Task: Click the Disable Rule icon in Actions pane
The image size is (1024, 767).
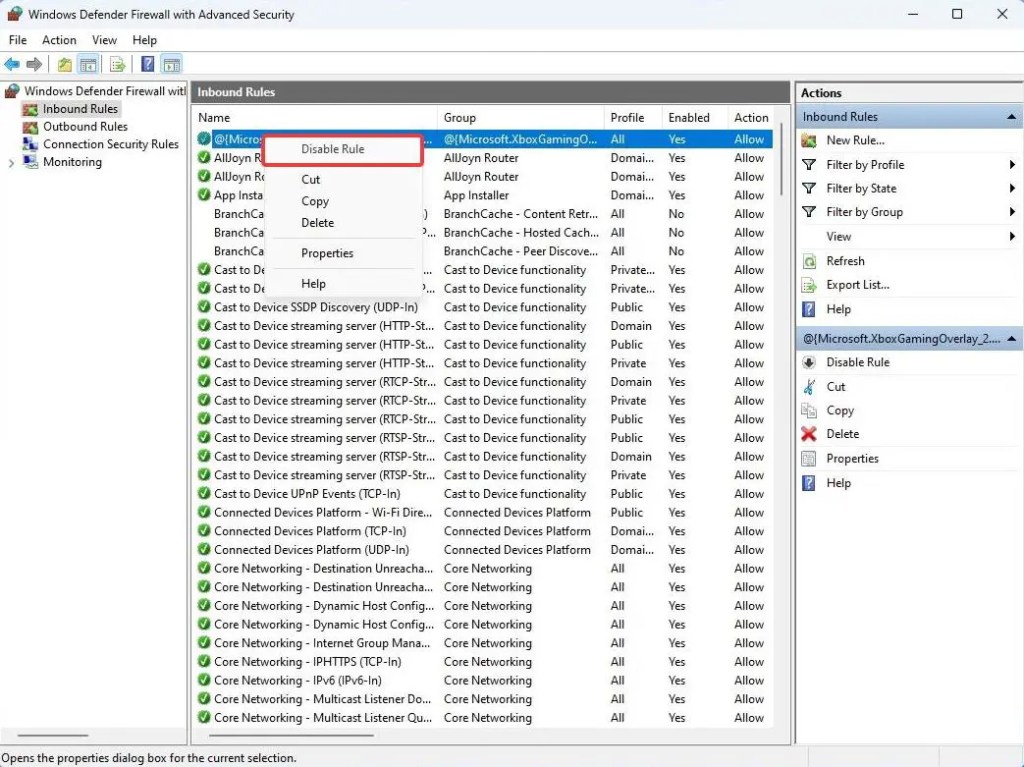Action: tap(808, 363)
